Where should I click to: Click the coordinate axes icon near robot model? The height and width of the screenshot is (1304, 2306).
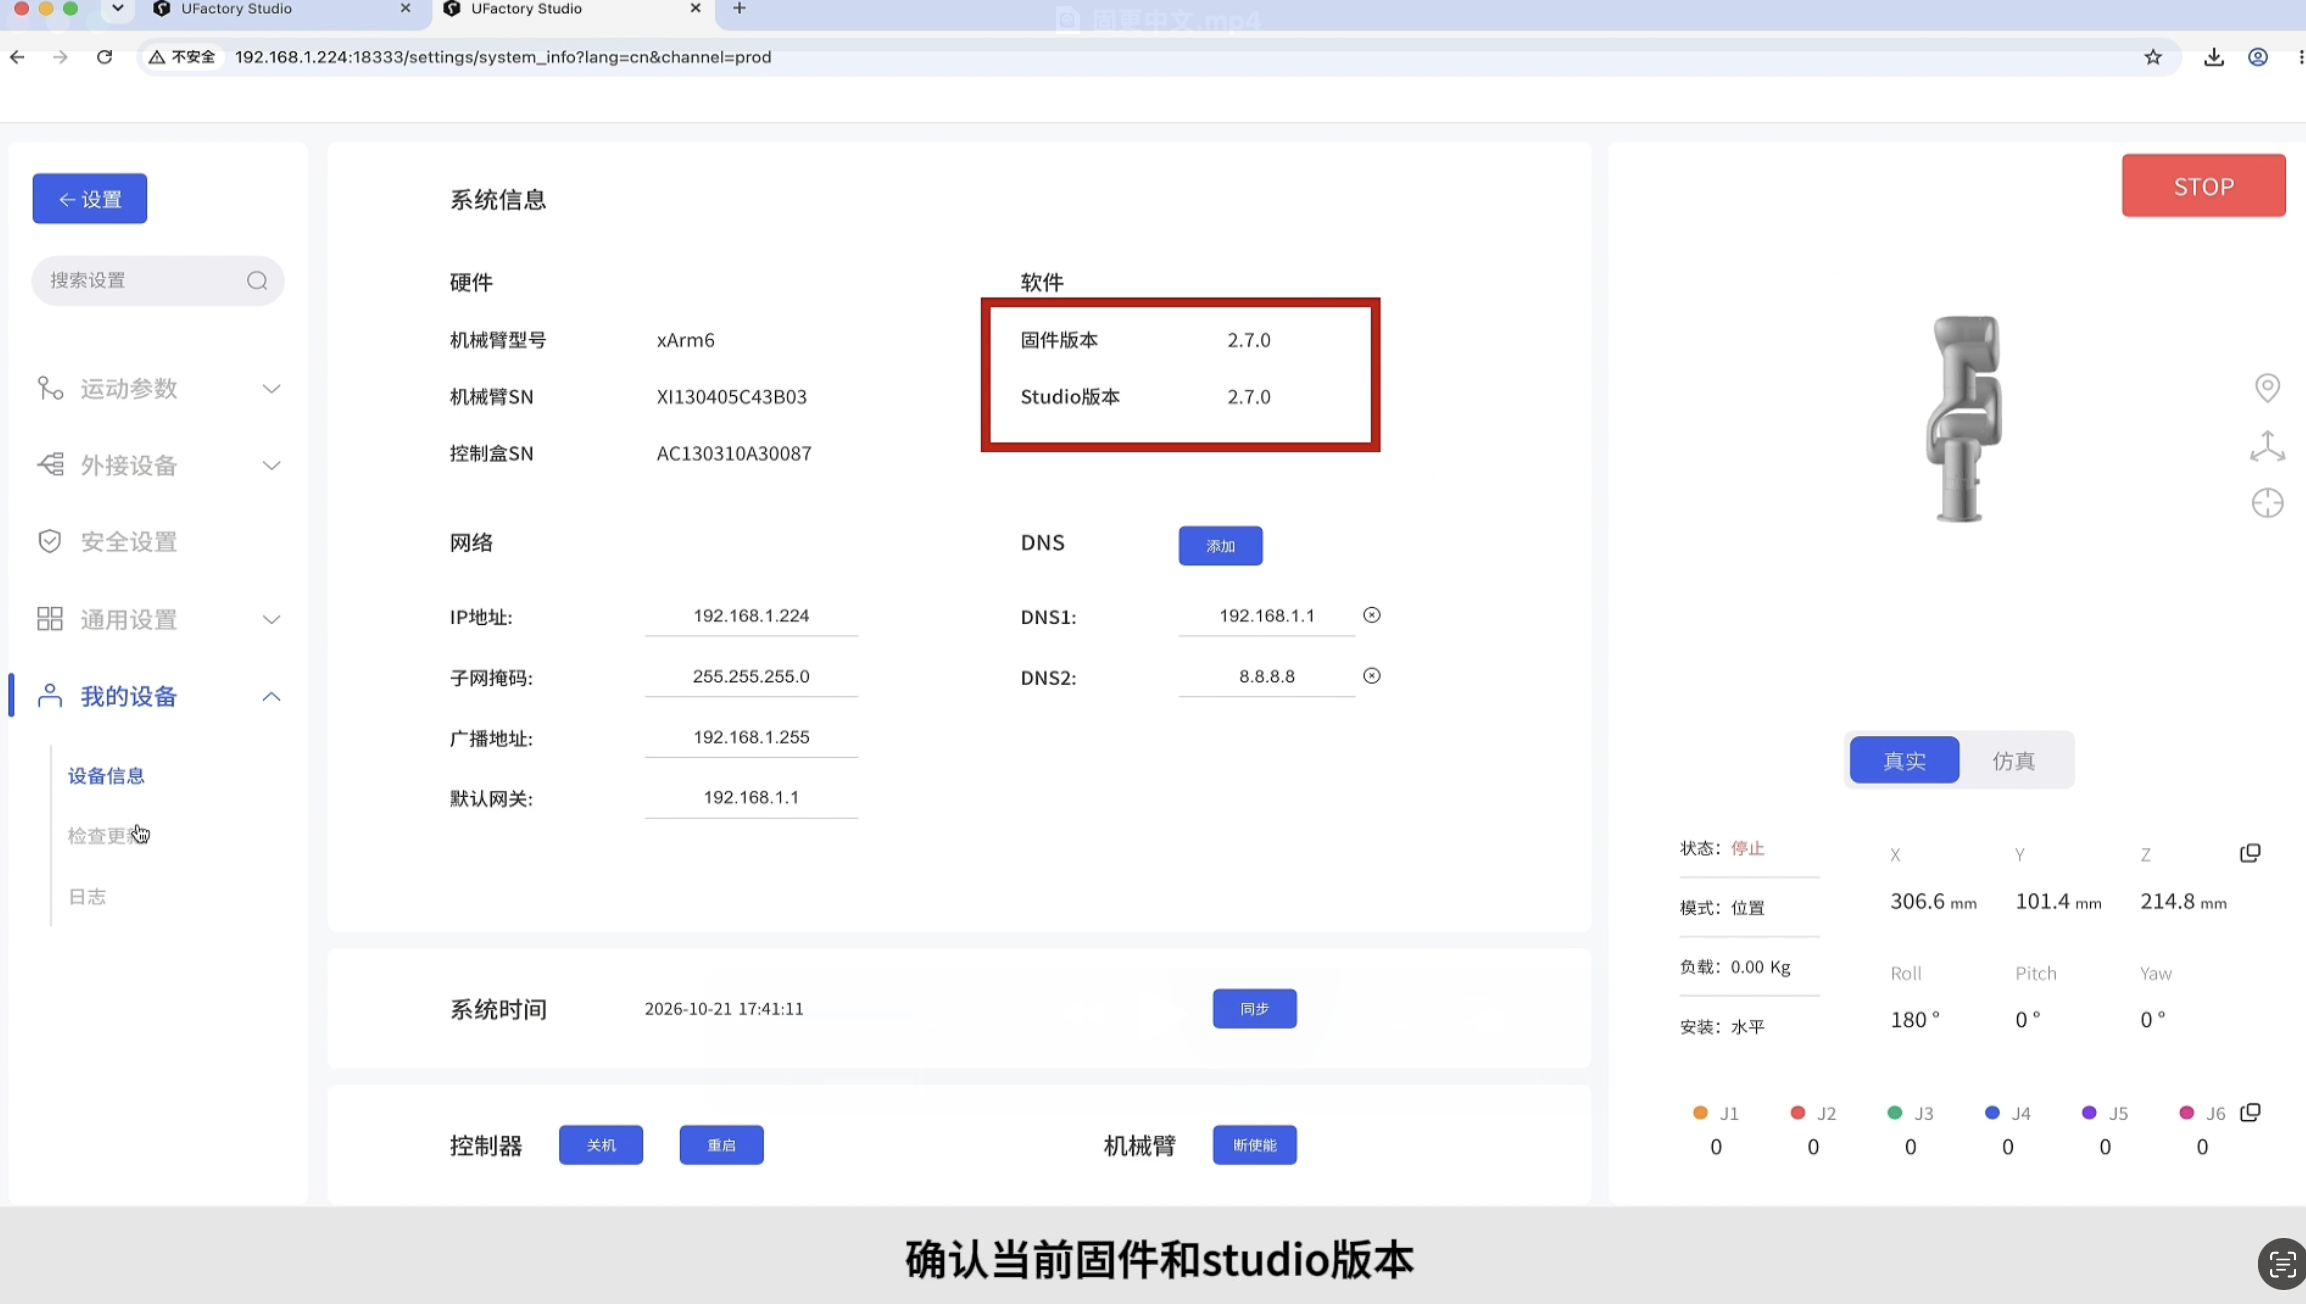2267,446
